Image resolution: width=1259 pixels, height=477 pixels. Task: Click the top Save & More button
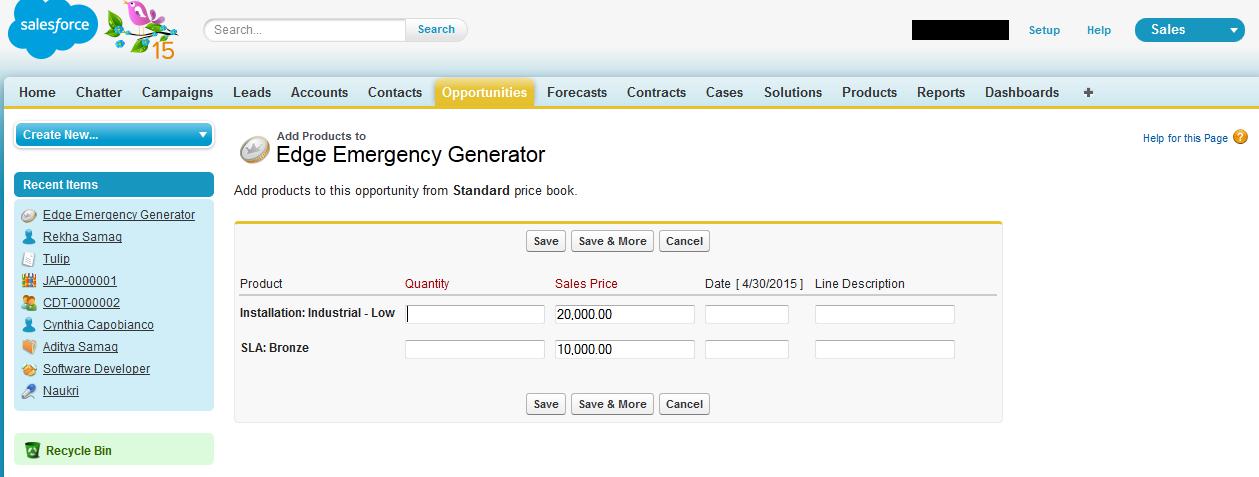click(612, 241)
